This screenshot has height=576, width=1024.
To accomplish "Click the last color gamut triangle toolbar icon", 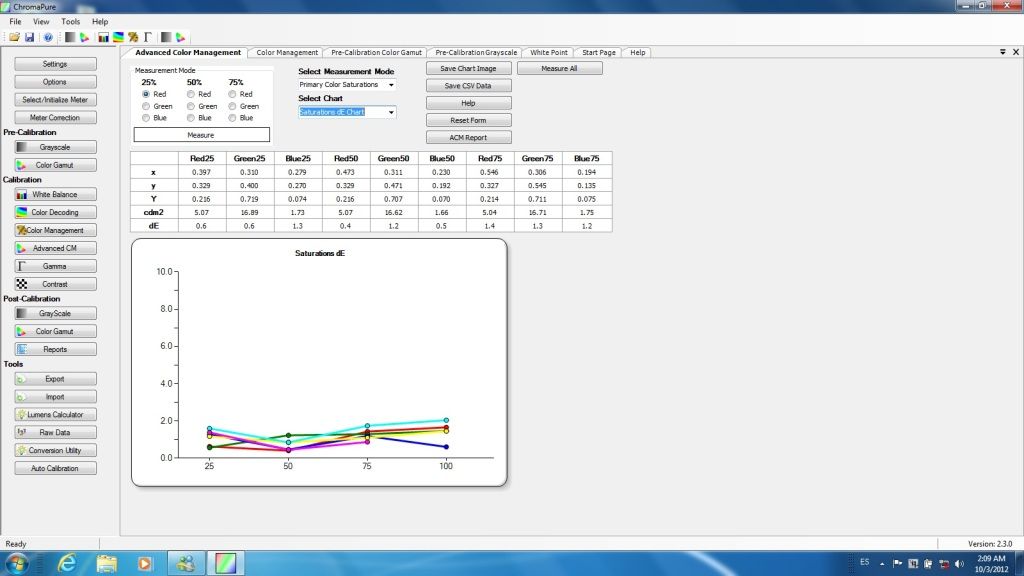I will click(x=181, y=37).
